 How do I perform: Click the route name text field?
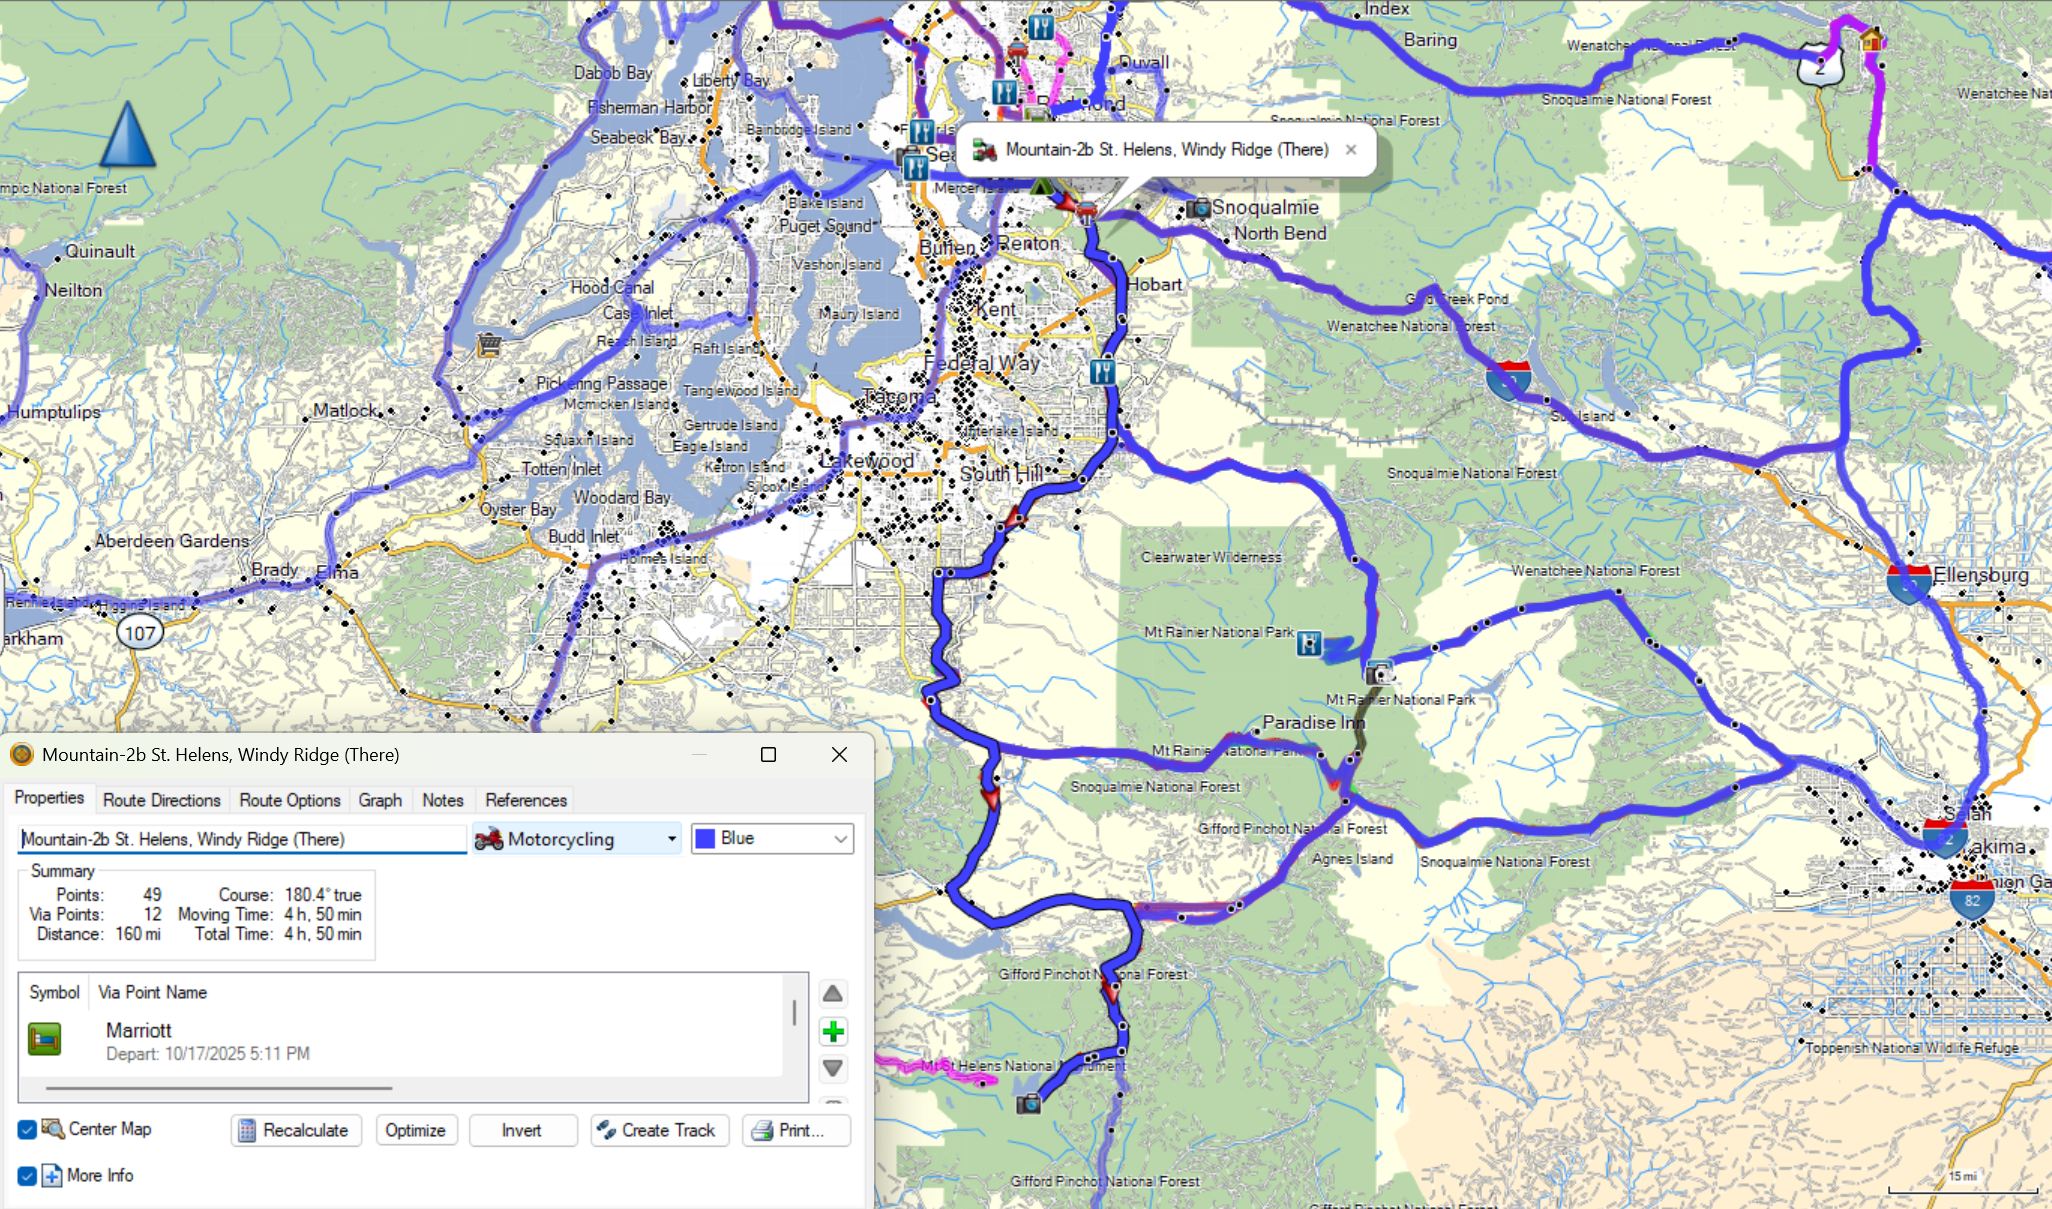[242, 839]
